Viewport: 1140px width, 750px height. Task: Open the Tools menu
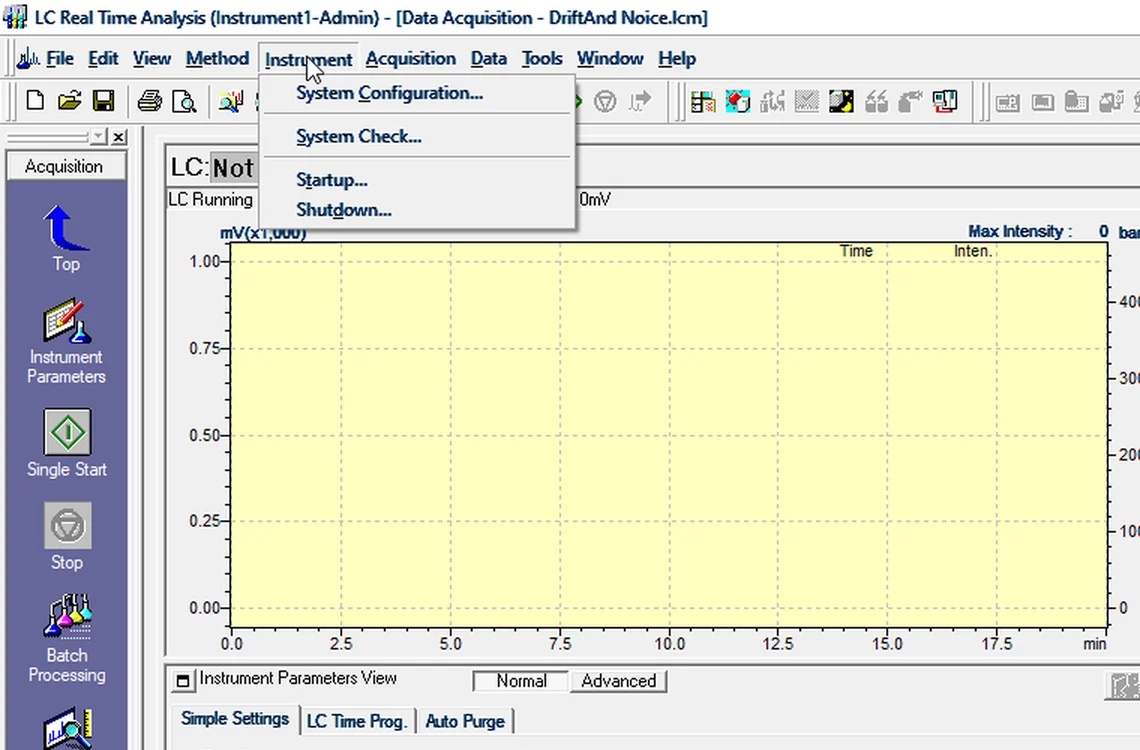542,58
